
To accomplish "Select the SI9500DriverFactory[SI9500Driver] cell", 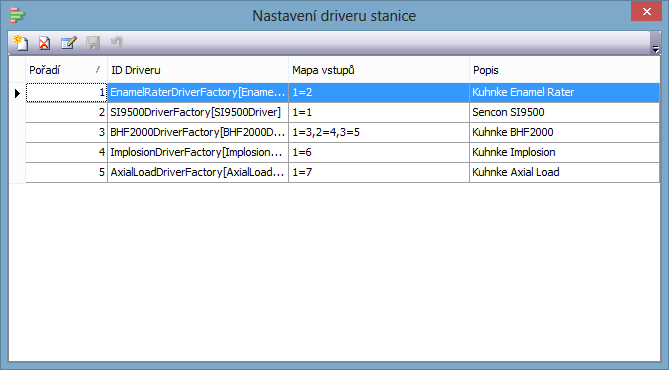I will pyautogui.click(x=198, y=113).
